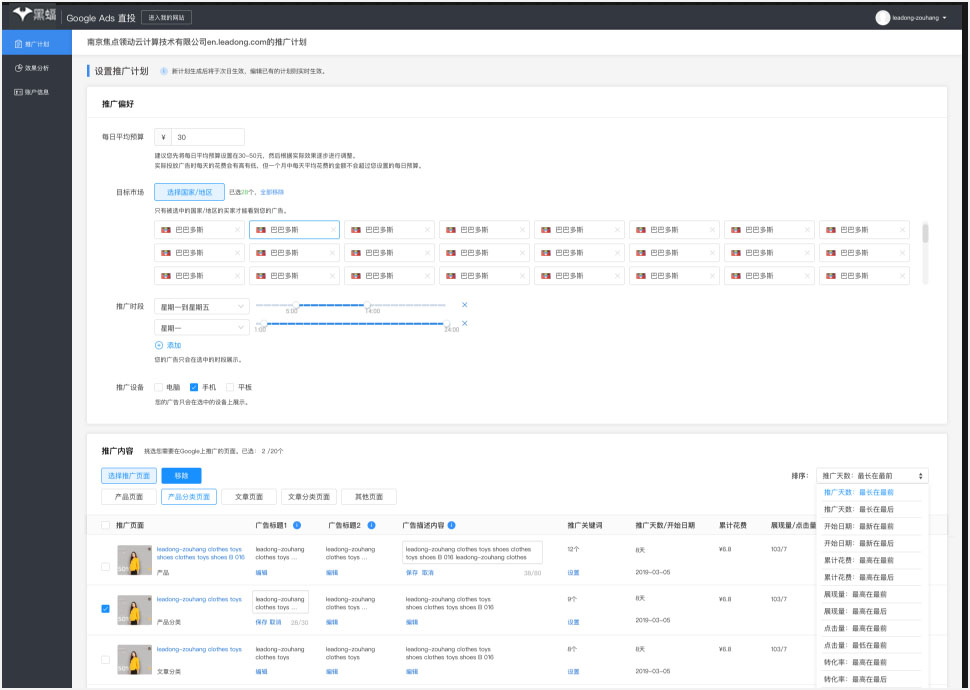Tick the 平板 device checkbox
The image size is (970, 690).
(x=230, y=387)
